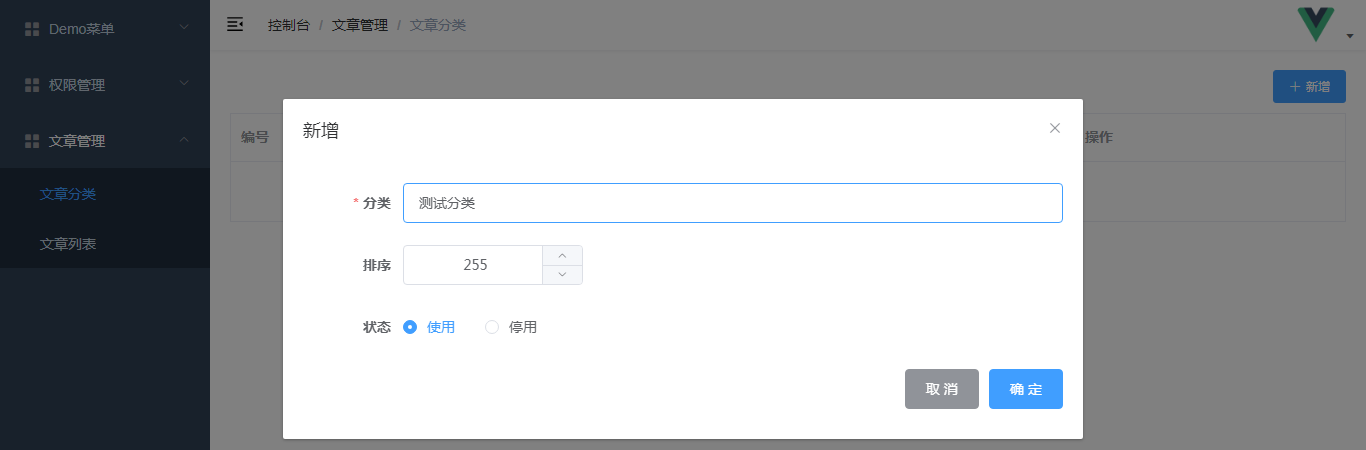The width and height of the screenshot is (1366, 450).
Task: Open 文章列表 in the sidebar
Action: [x=68, y=243]
